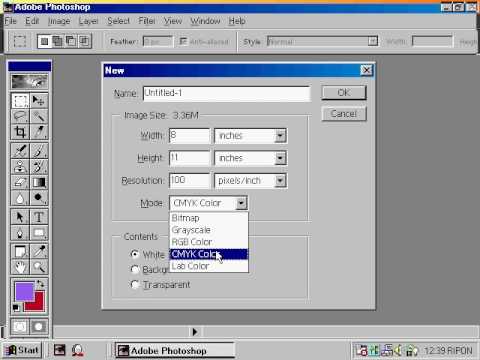Screen dimensions: 480x360
Task: Select the Notes tool
Action: coord(20,251)
